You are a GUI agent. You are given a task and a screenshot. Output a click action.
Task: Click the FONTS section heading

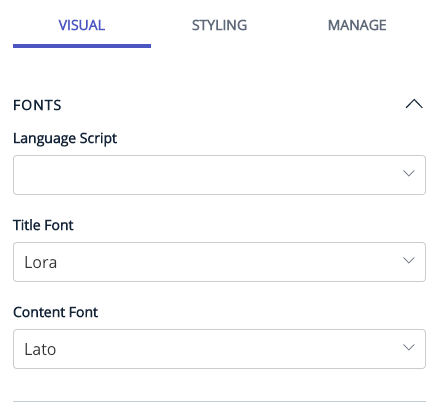click(37, 105)
